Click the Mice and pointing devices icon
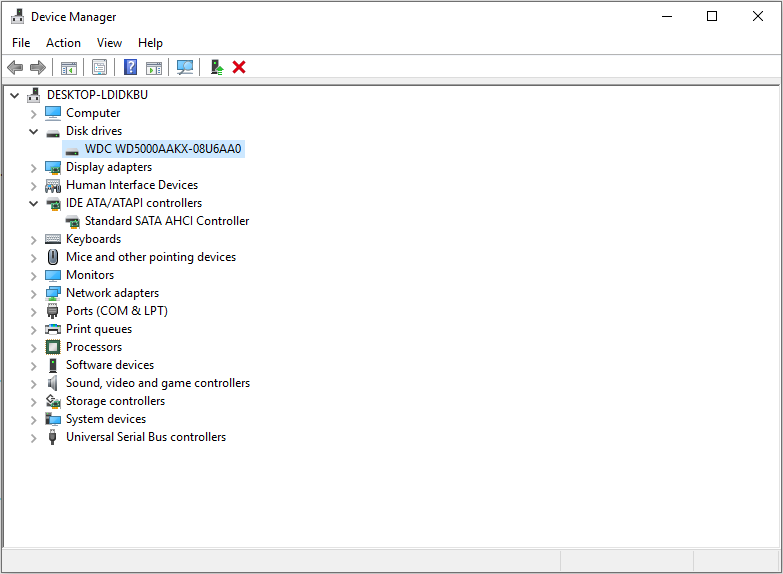This screenshot has width=783, height=574. tap(53, 257)
